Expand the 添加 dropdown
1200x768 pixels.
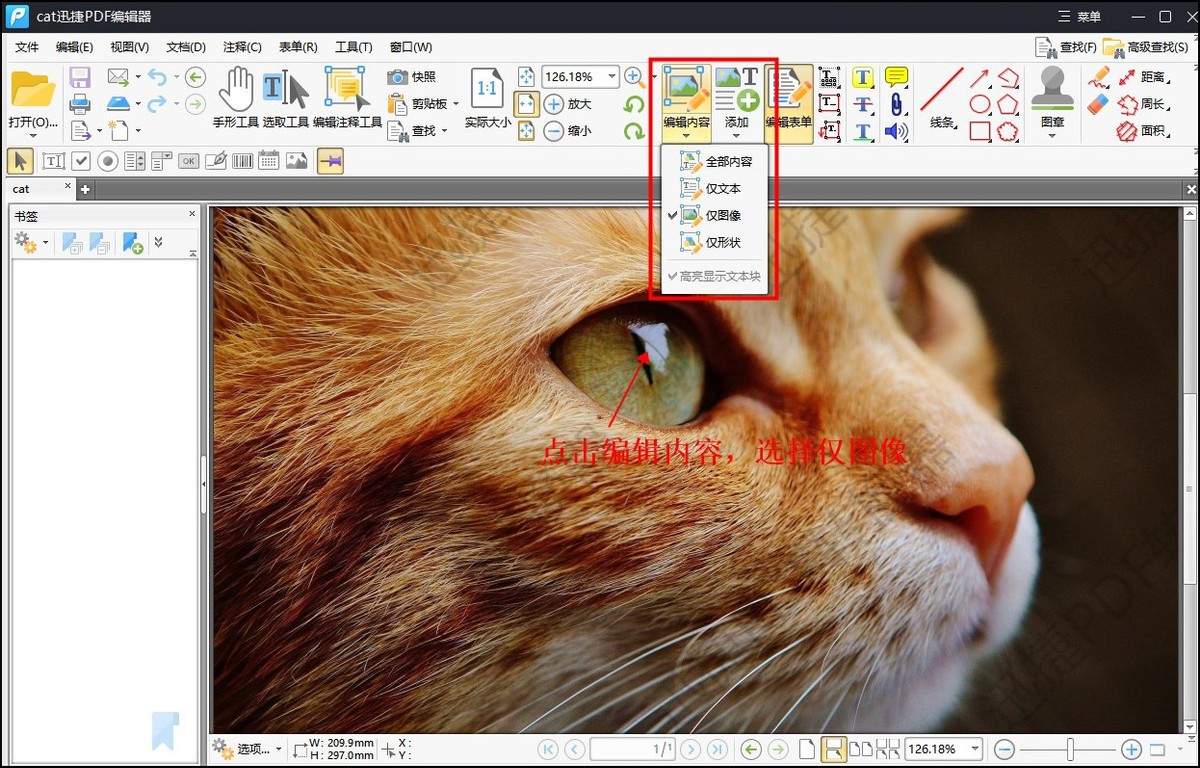(x=737, y=136)
